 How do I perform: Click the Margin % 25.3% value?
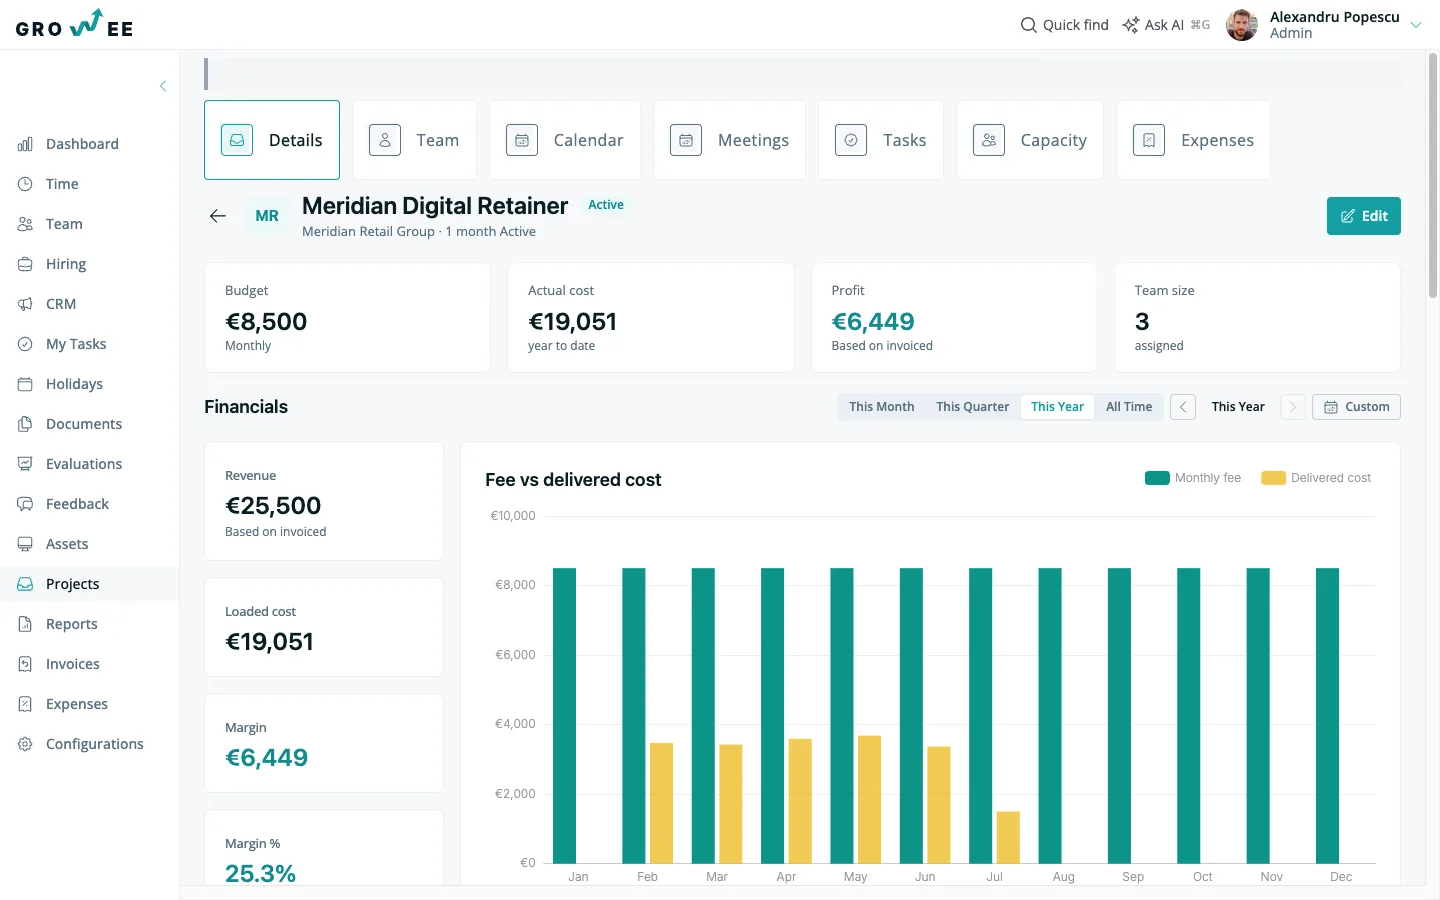coord(260,873)
